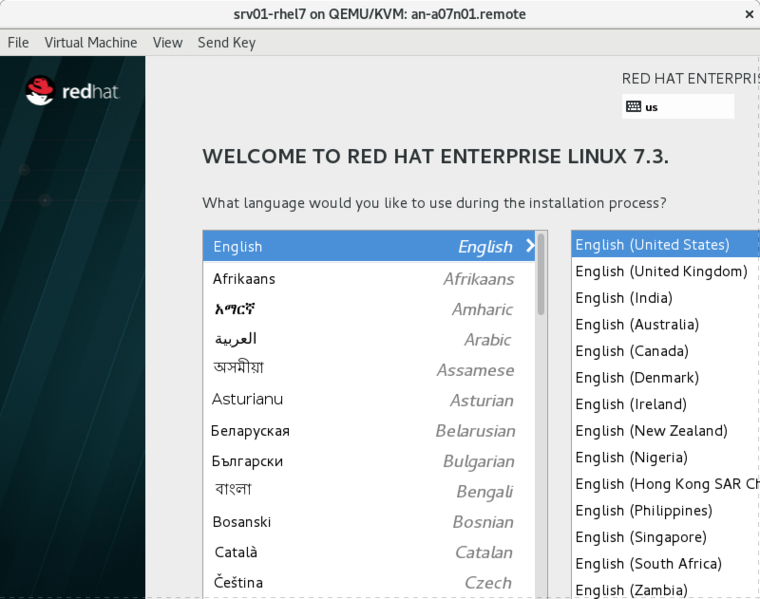Click the arrow beside selected English
Viewport: 760px width, 599px height.
[529, 246]
